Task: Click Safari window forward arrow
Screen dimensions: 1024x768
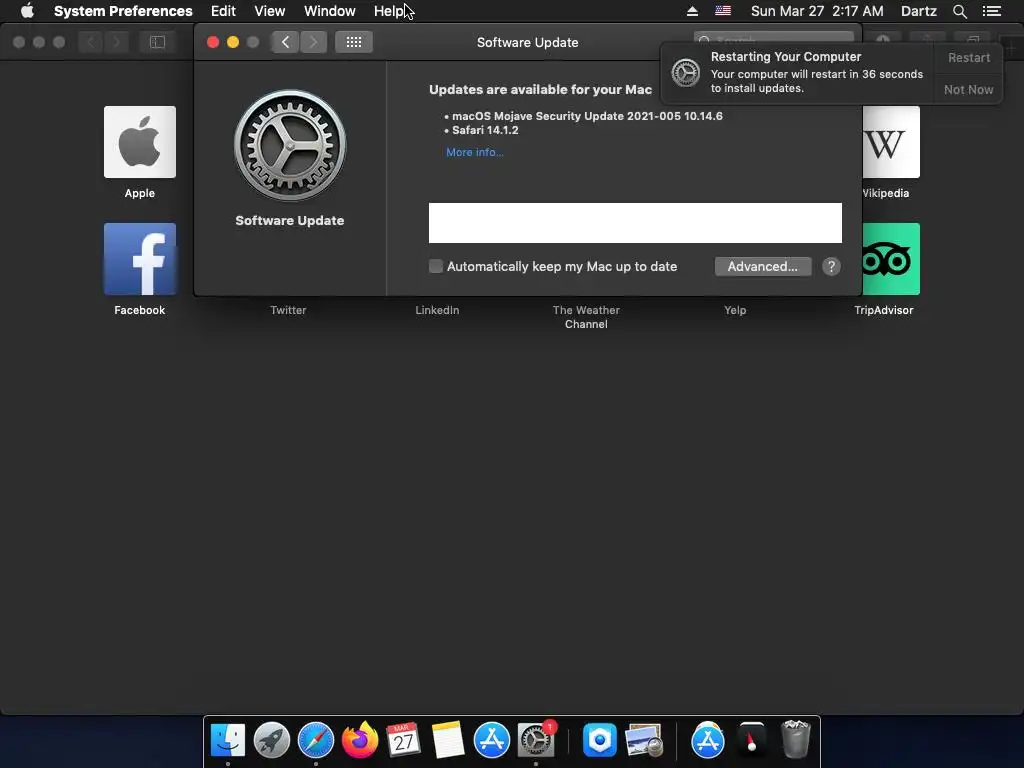Action: pyautogui.click(x=116, y=42)
